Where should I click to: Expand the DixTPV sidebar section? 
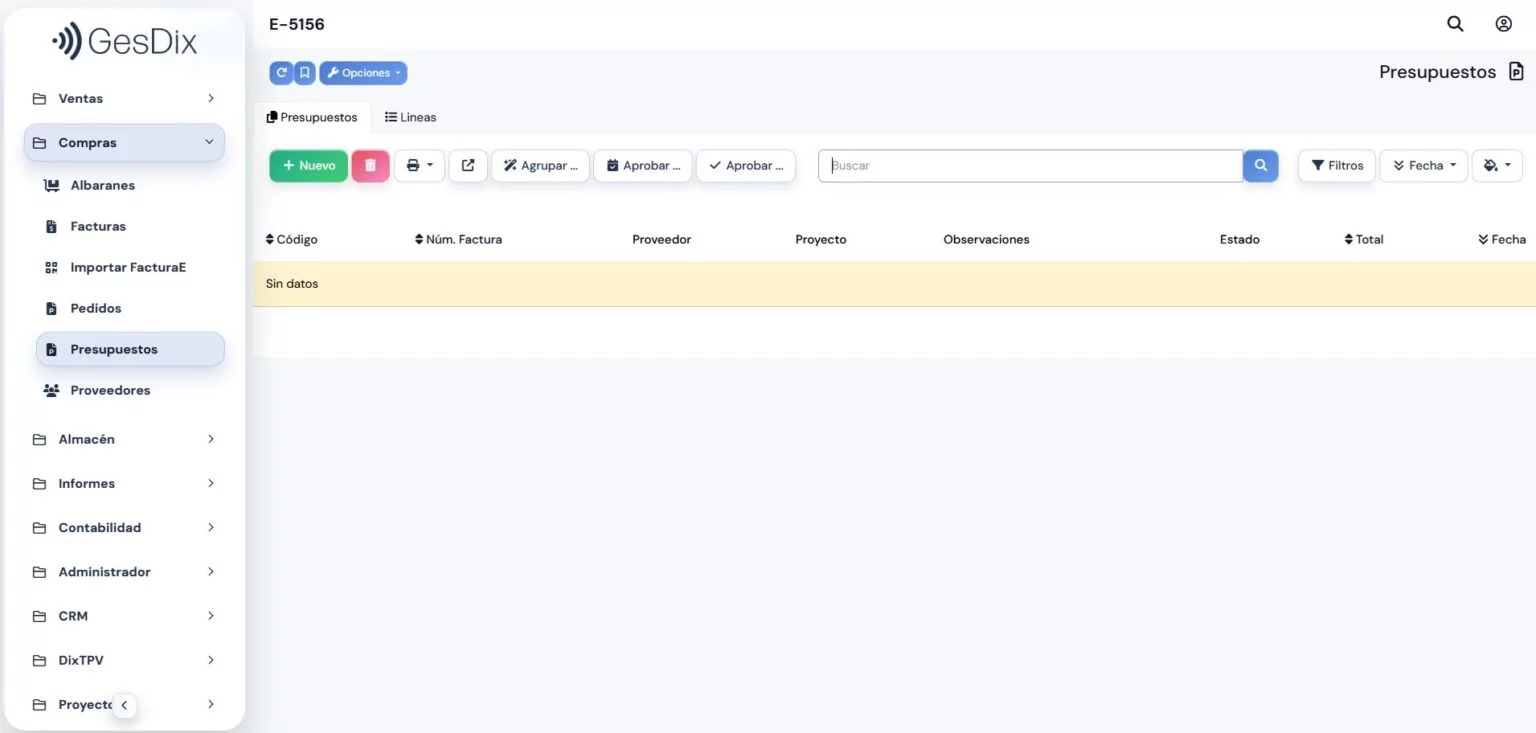click(x=124, y=660)
